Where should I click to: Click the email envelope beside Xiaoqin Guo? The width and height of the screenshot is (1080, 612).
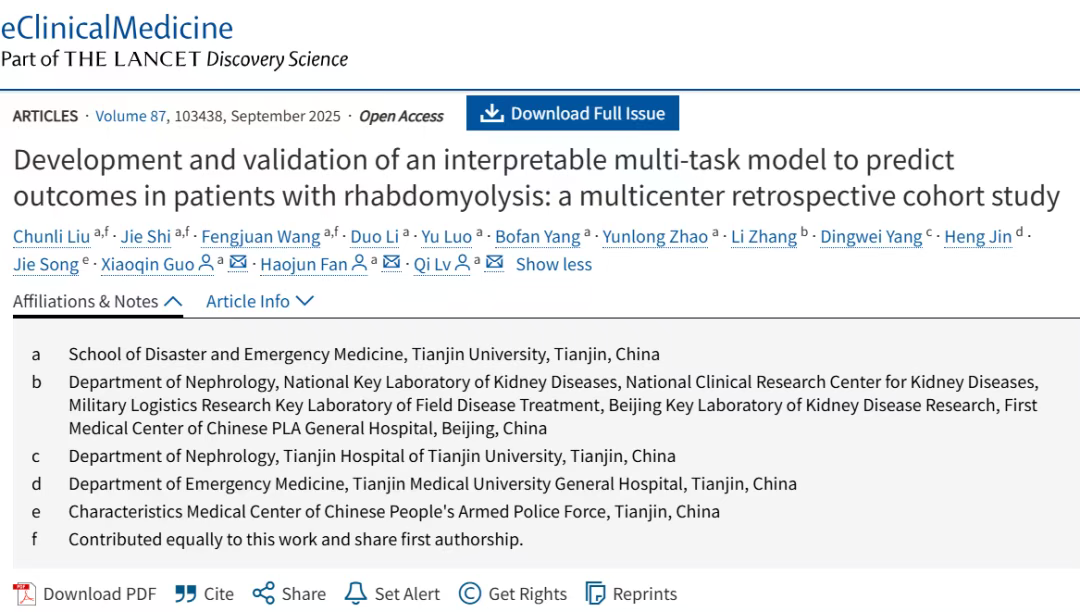tap(238, 264)
